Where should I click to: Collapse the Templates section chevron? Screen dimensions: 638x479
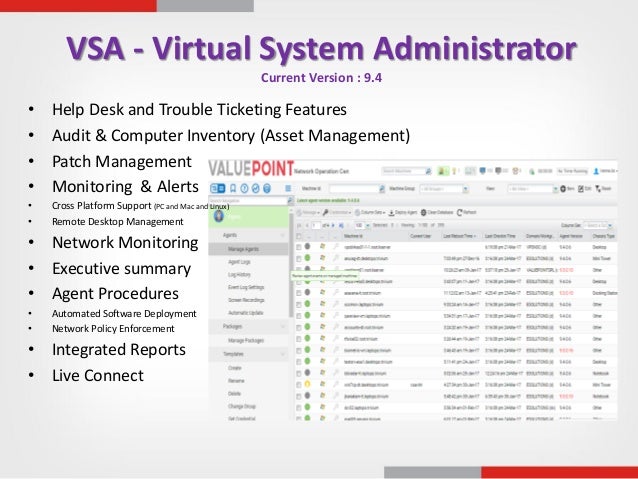tap(283, 354)
